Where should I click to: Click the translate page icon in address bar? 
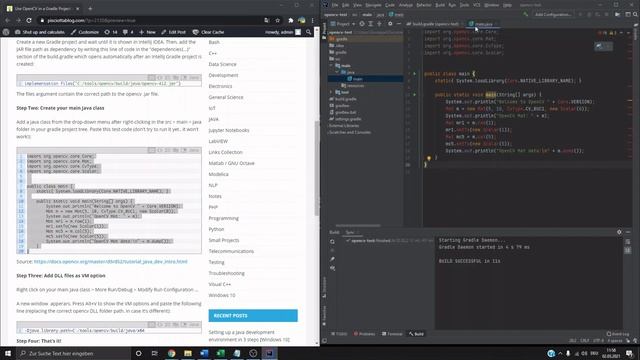(x=267, y=20)
